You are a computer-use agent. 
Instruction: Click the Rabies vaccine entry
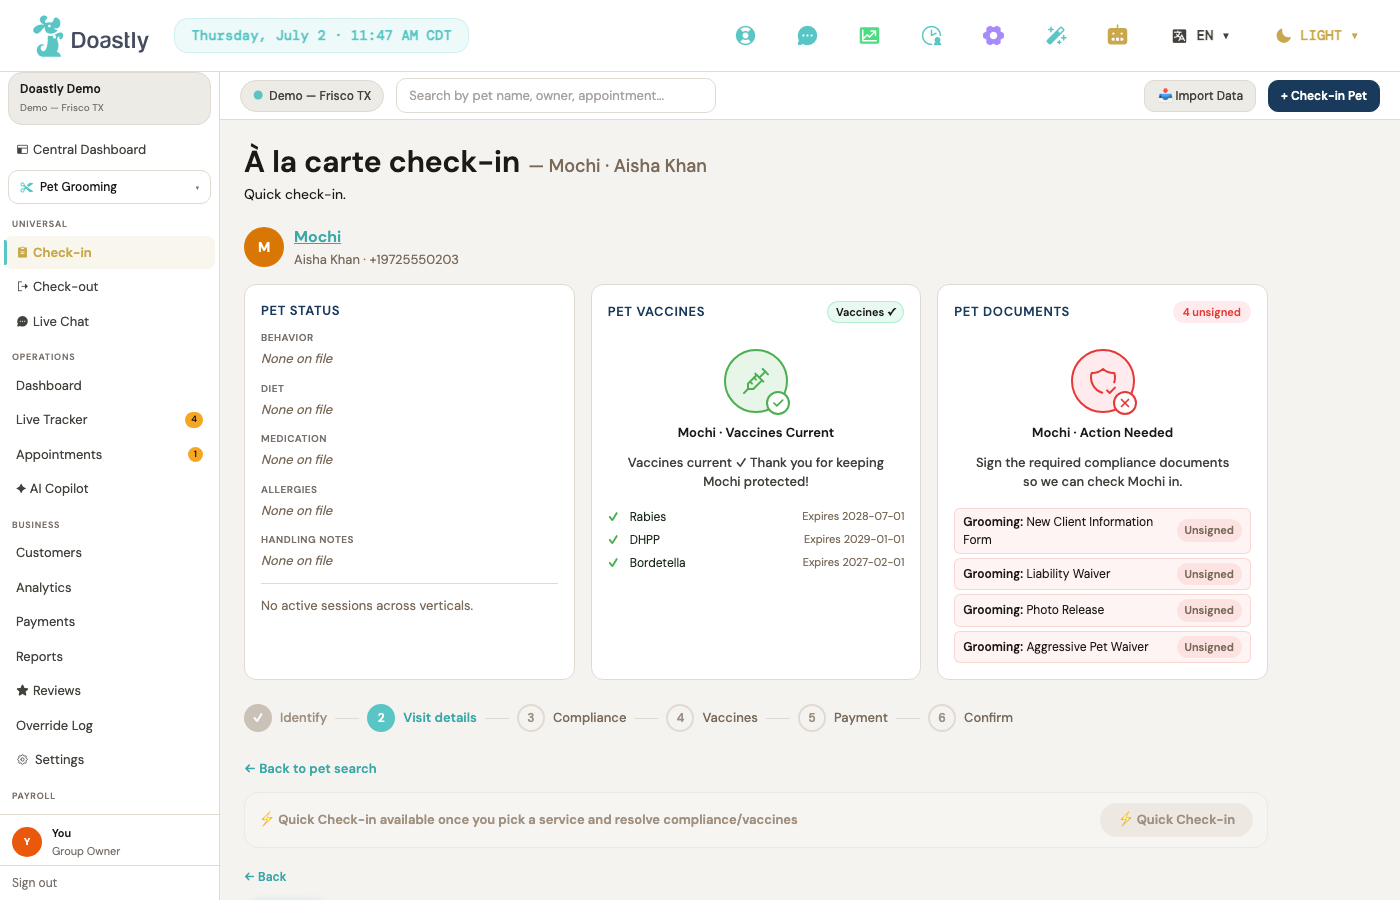tap(756, 517)
